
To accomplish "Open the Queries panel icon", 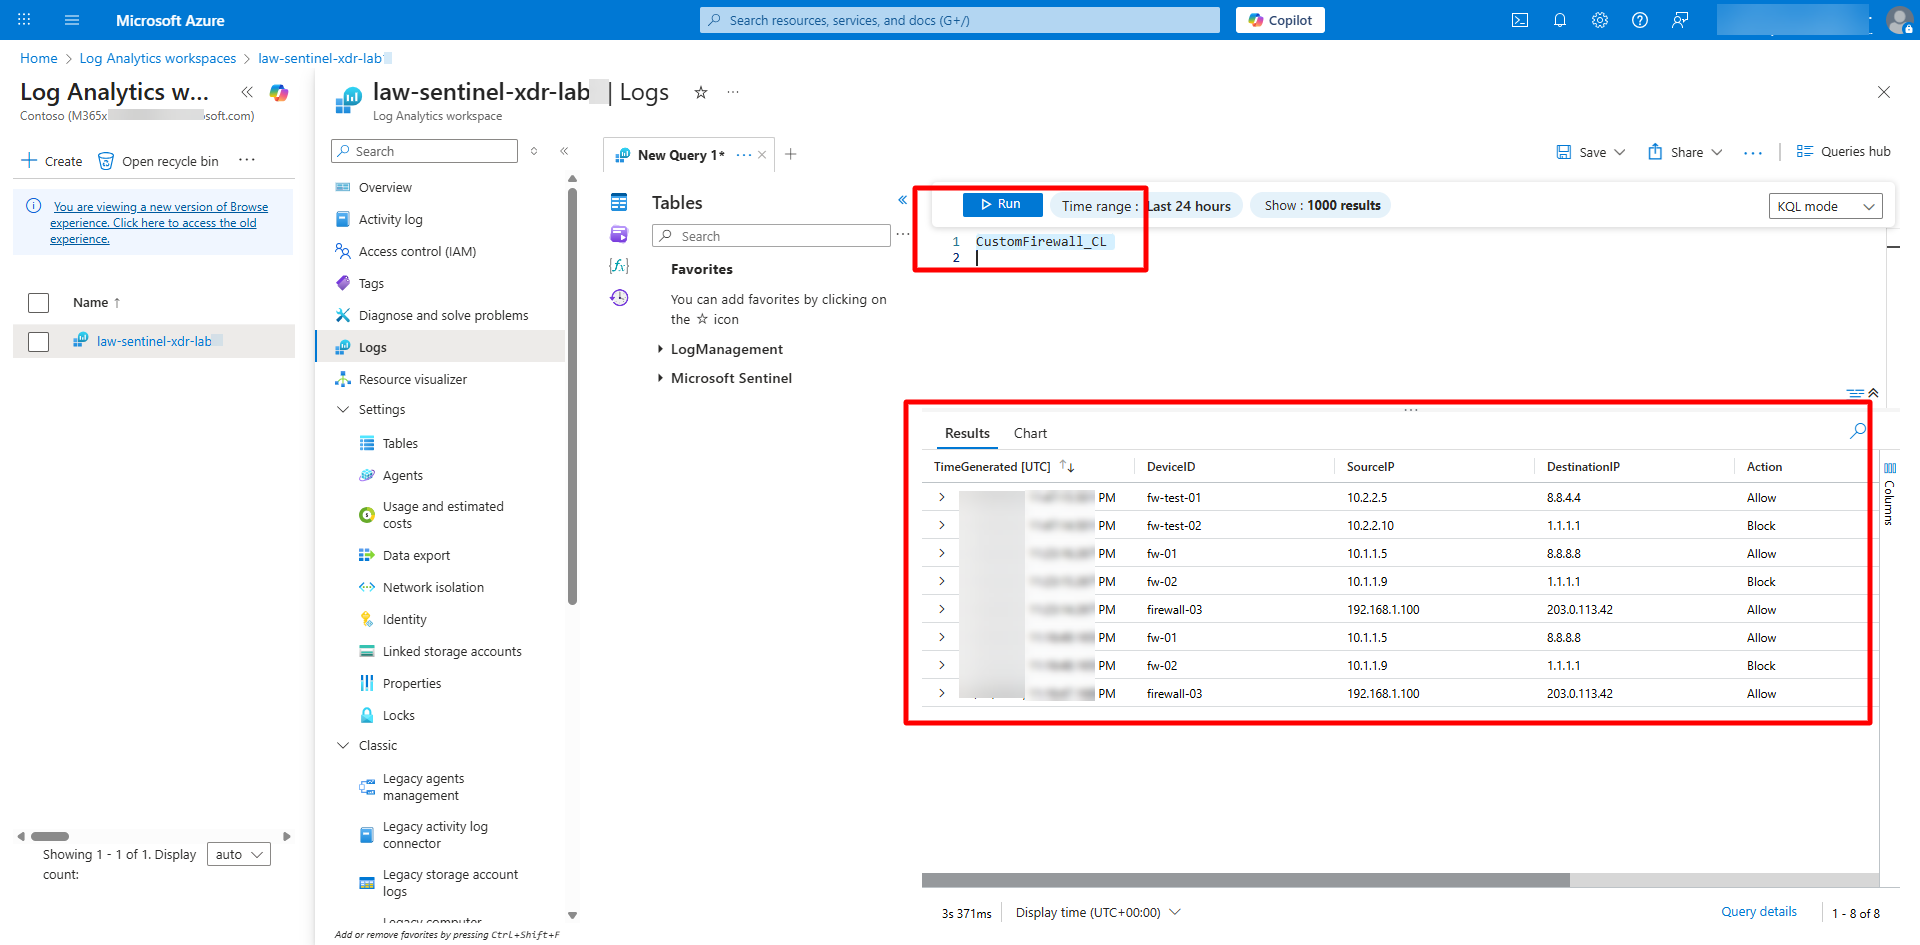I will coord(619,234).
